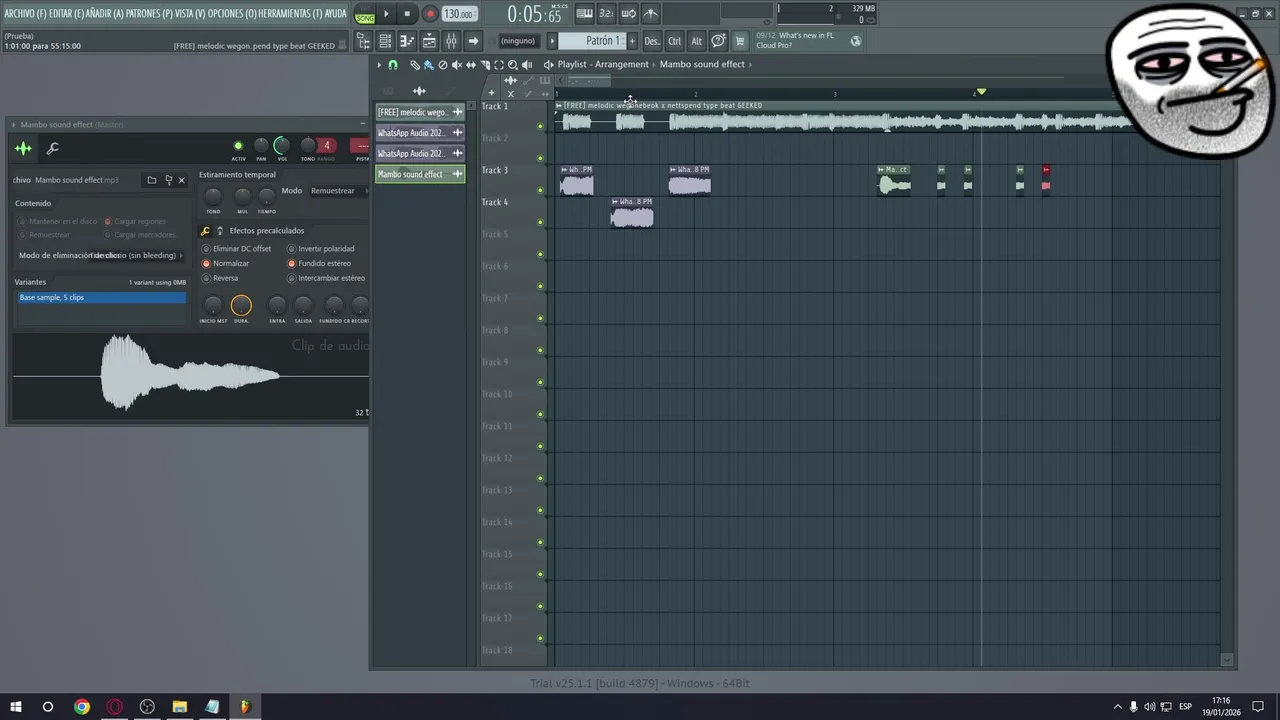
Task: Open the Piano roll icon
Action: 407,41
